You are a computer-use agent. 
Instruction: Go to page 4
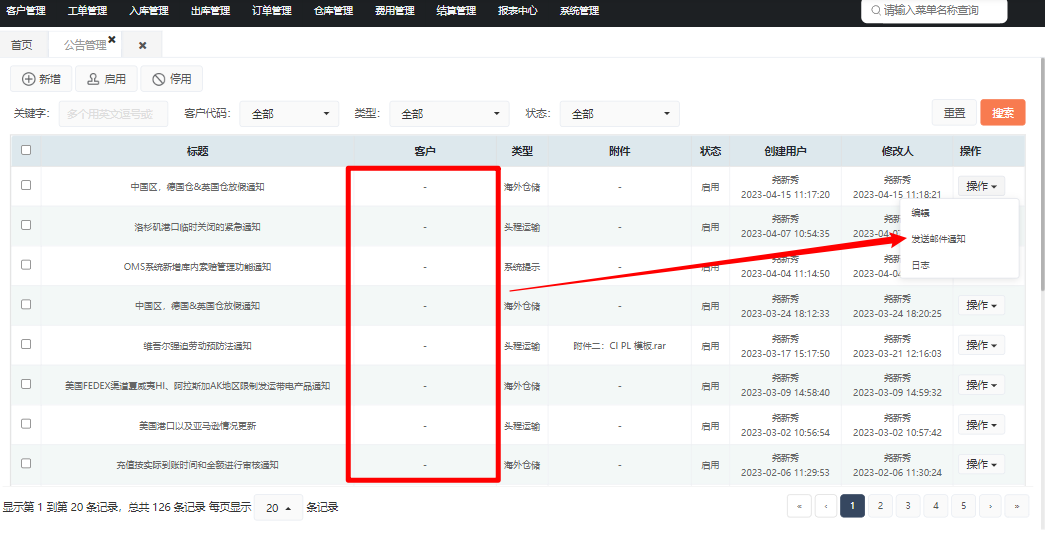pyautogui.click(x=936, y=506)
